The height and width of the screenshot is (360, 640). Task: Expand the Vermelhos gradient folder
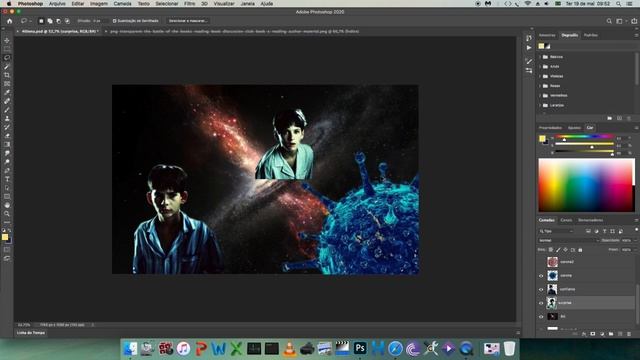pos(540,96)
